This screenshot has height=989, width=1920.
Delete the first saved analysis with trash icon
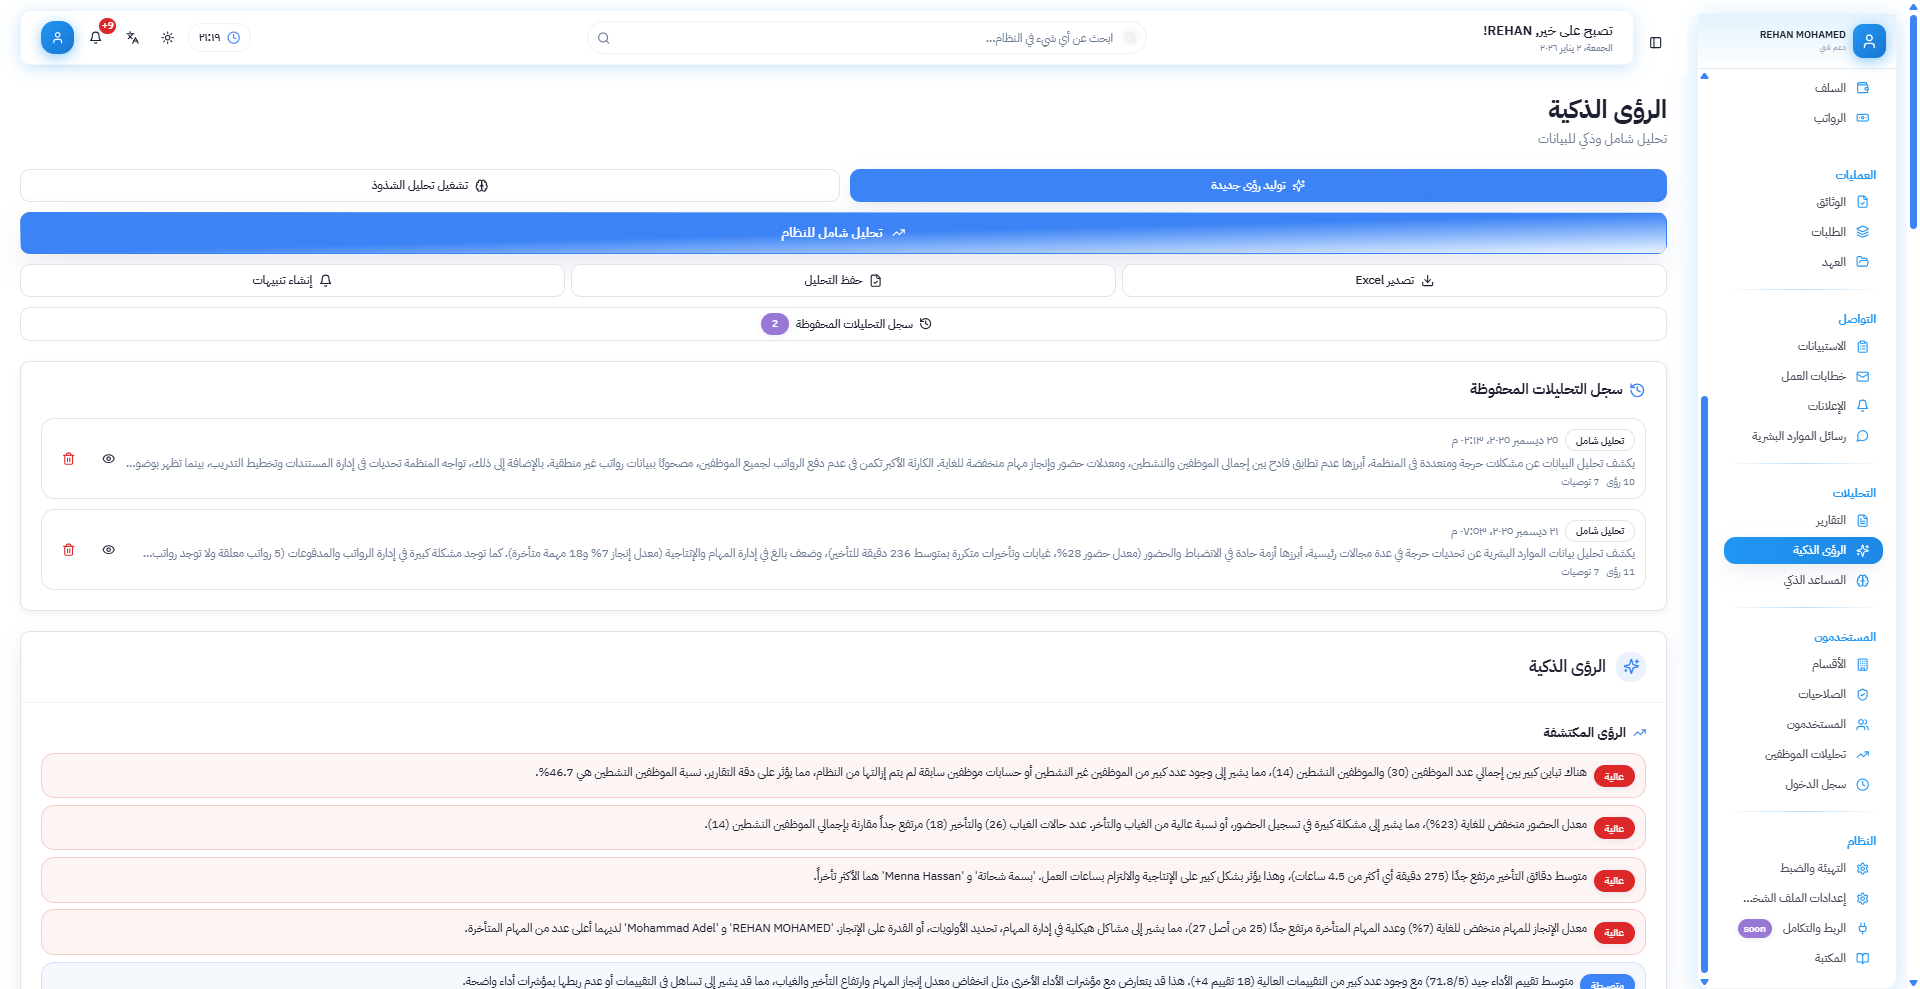coord(69,459)
